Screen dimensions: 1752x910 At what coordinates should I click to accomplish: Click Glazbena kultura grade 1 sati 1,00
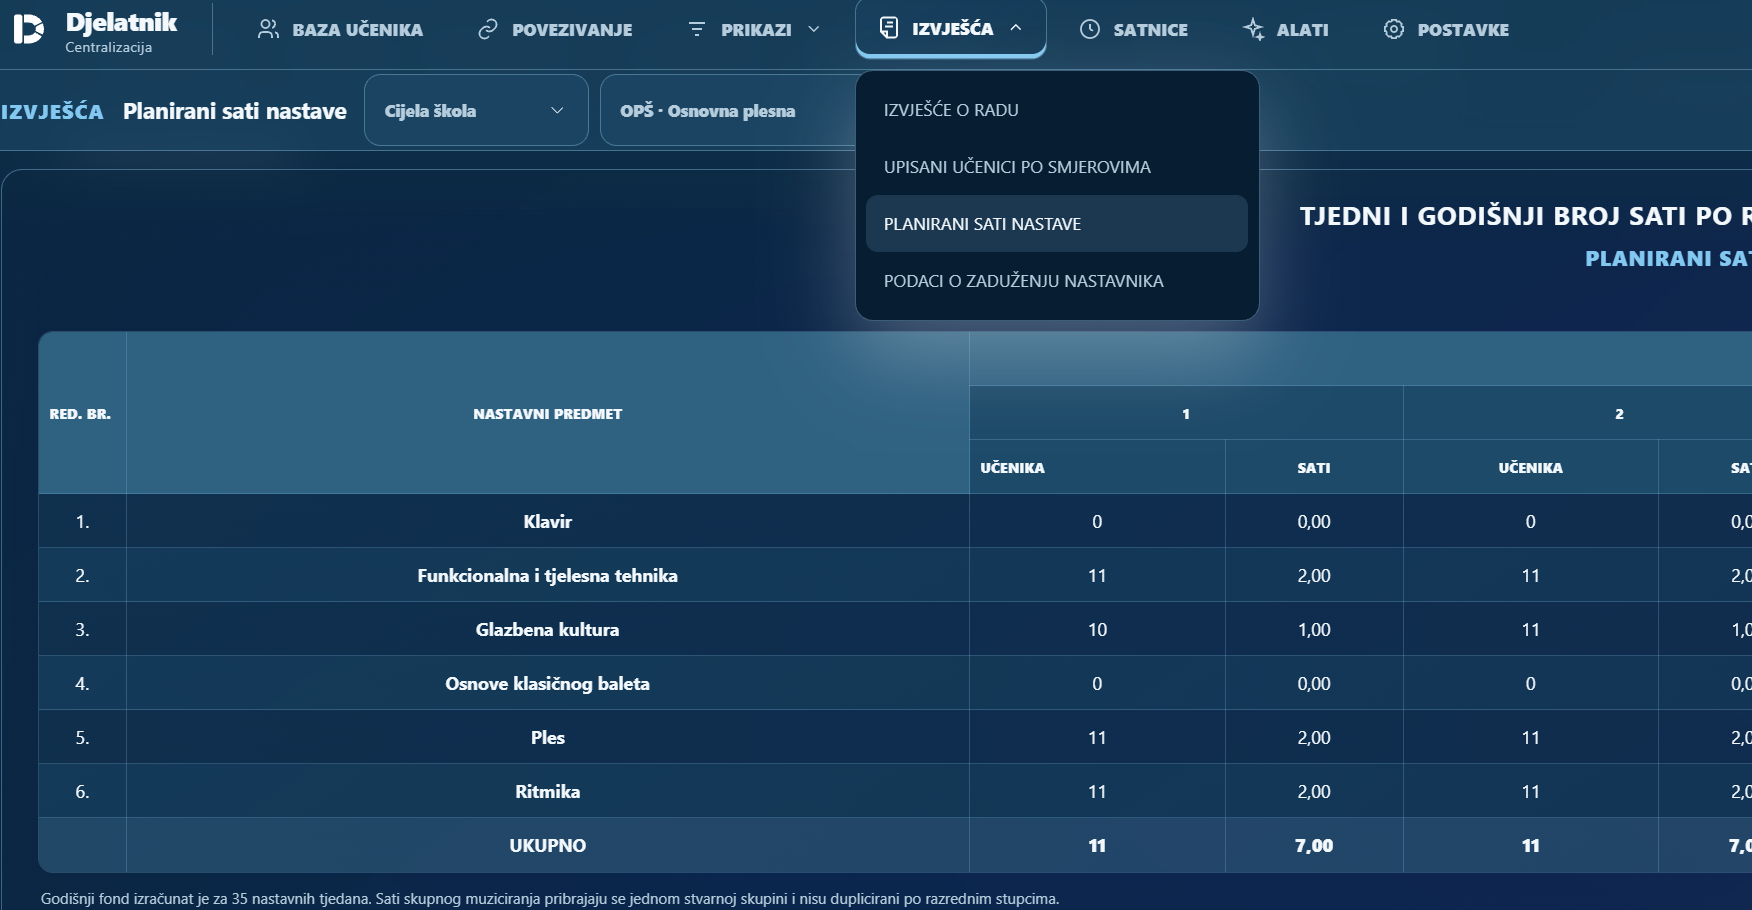(x=1314, y=629)
